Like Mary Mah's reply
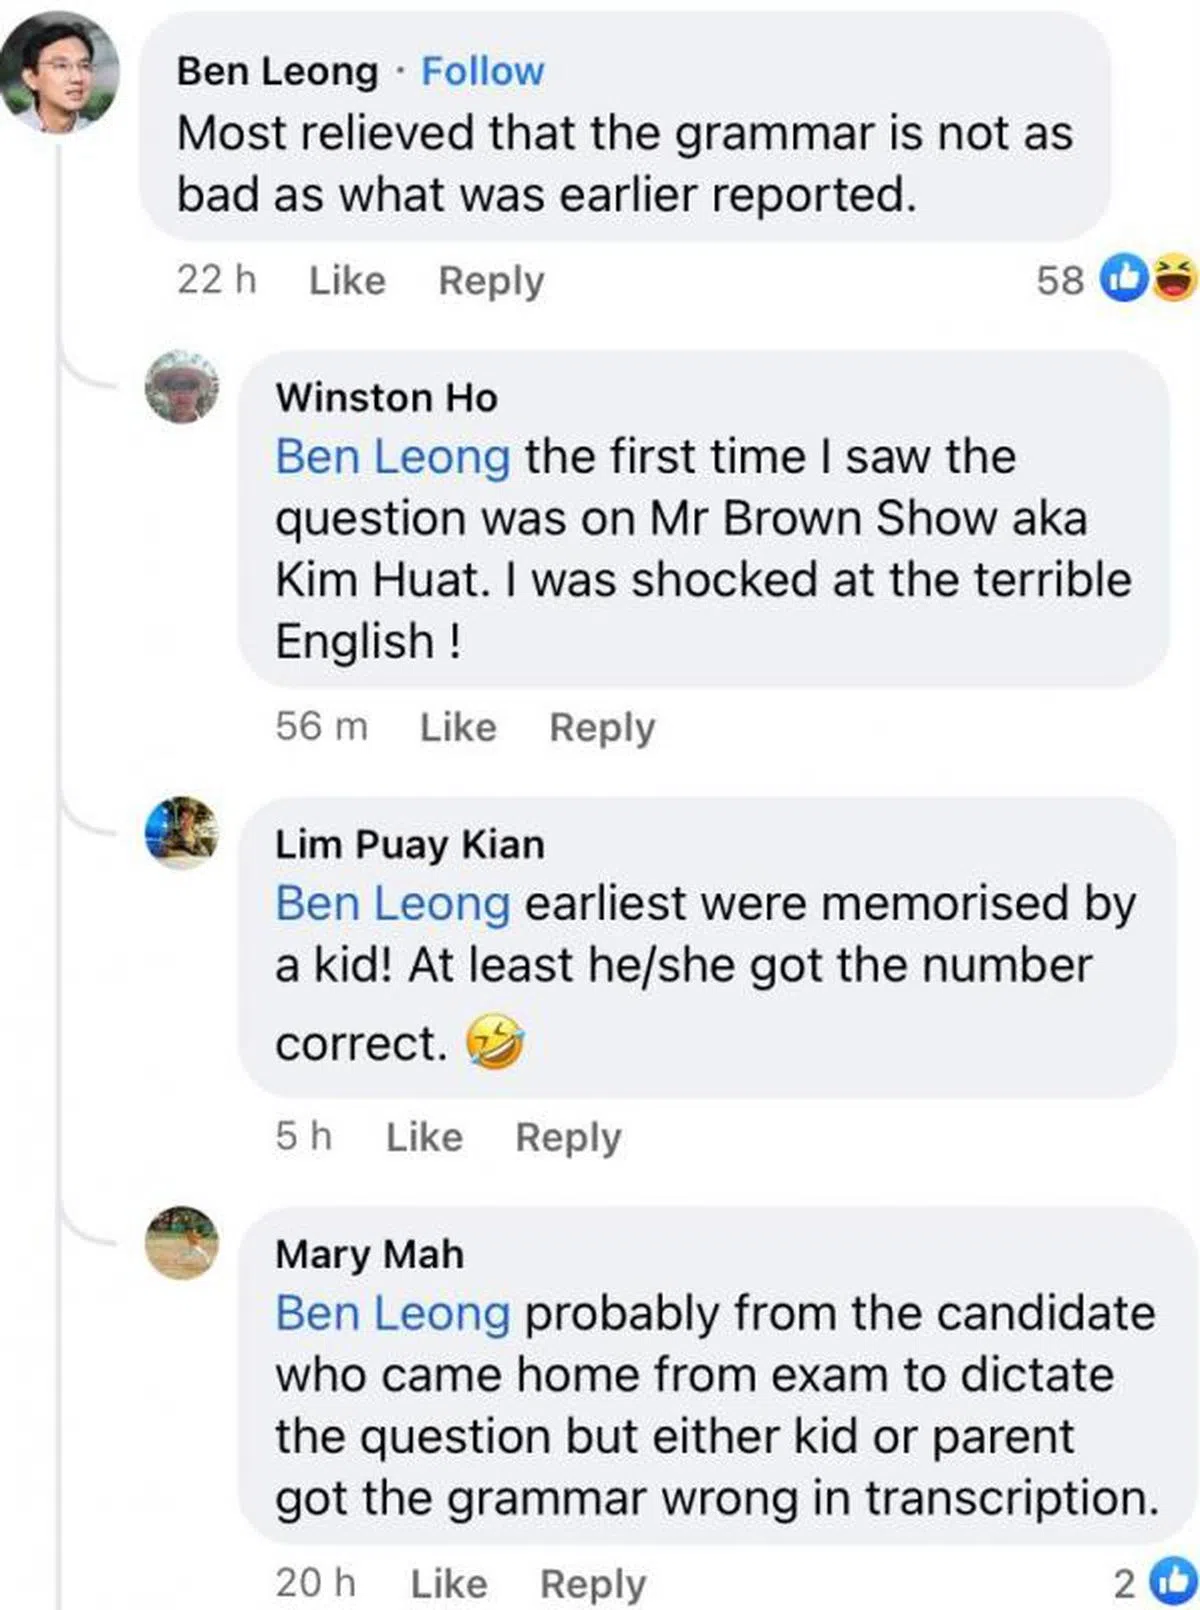The width and height of the screenshot is (1200, 1610). tap(449, 1583)
